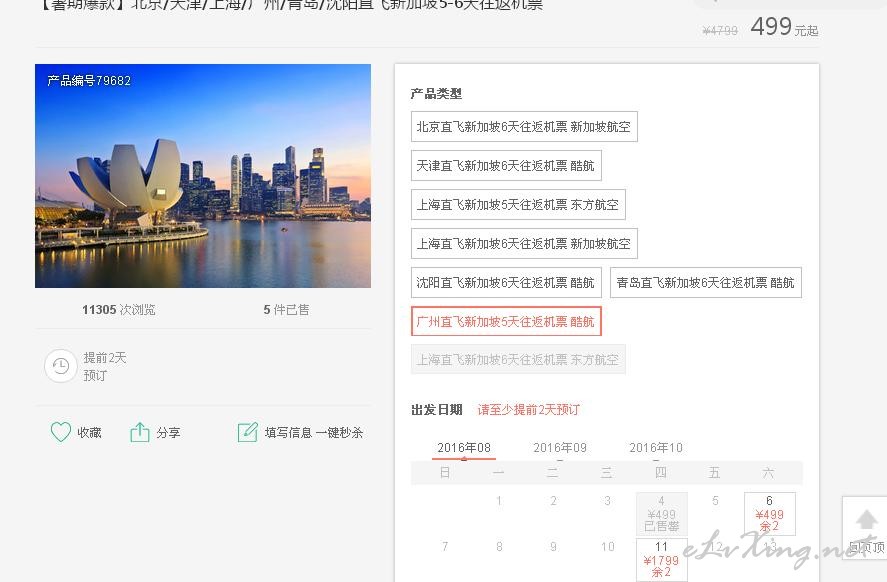Screen dimensions: 887x582
Task: Pick August 11 date with ¥1799
Action: pyautogui.click(x=661, y=559)
